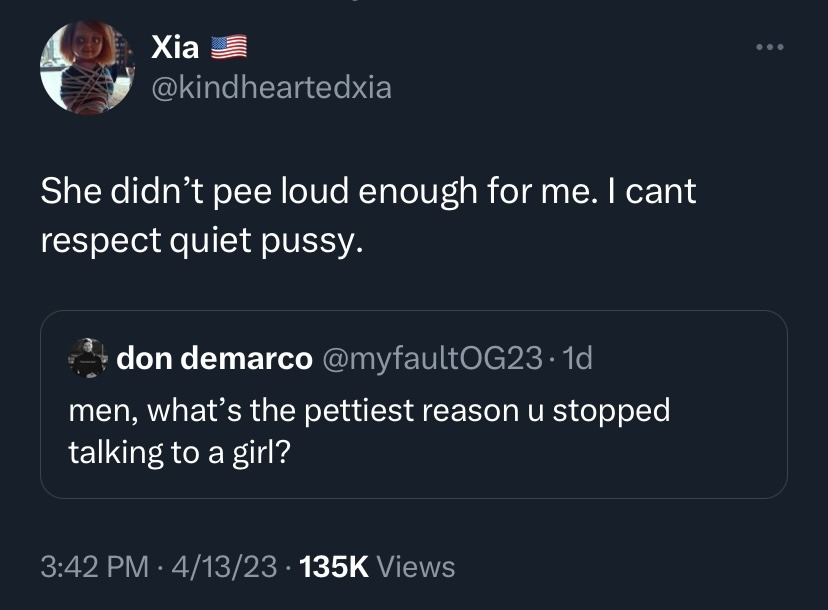
Task: Open the Xia display name link
Action: click(176, 46)
